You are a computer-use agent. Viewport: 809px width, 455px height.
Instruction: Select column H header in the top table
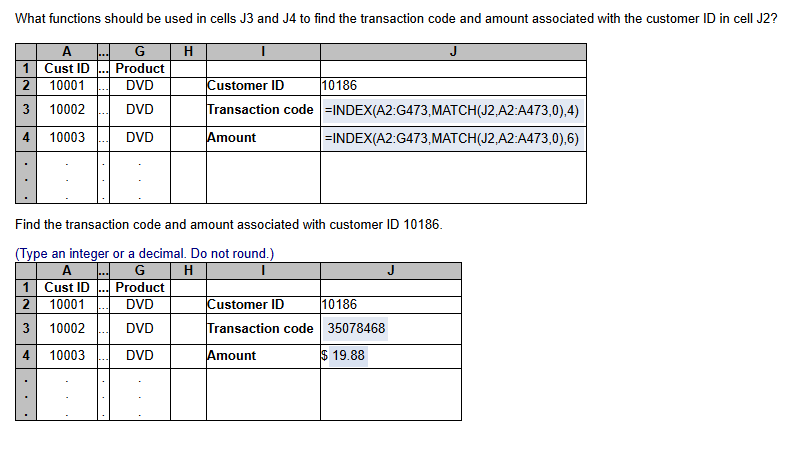tap(188, 52)
